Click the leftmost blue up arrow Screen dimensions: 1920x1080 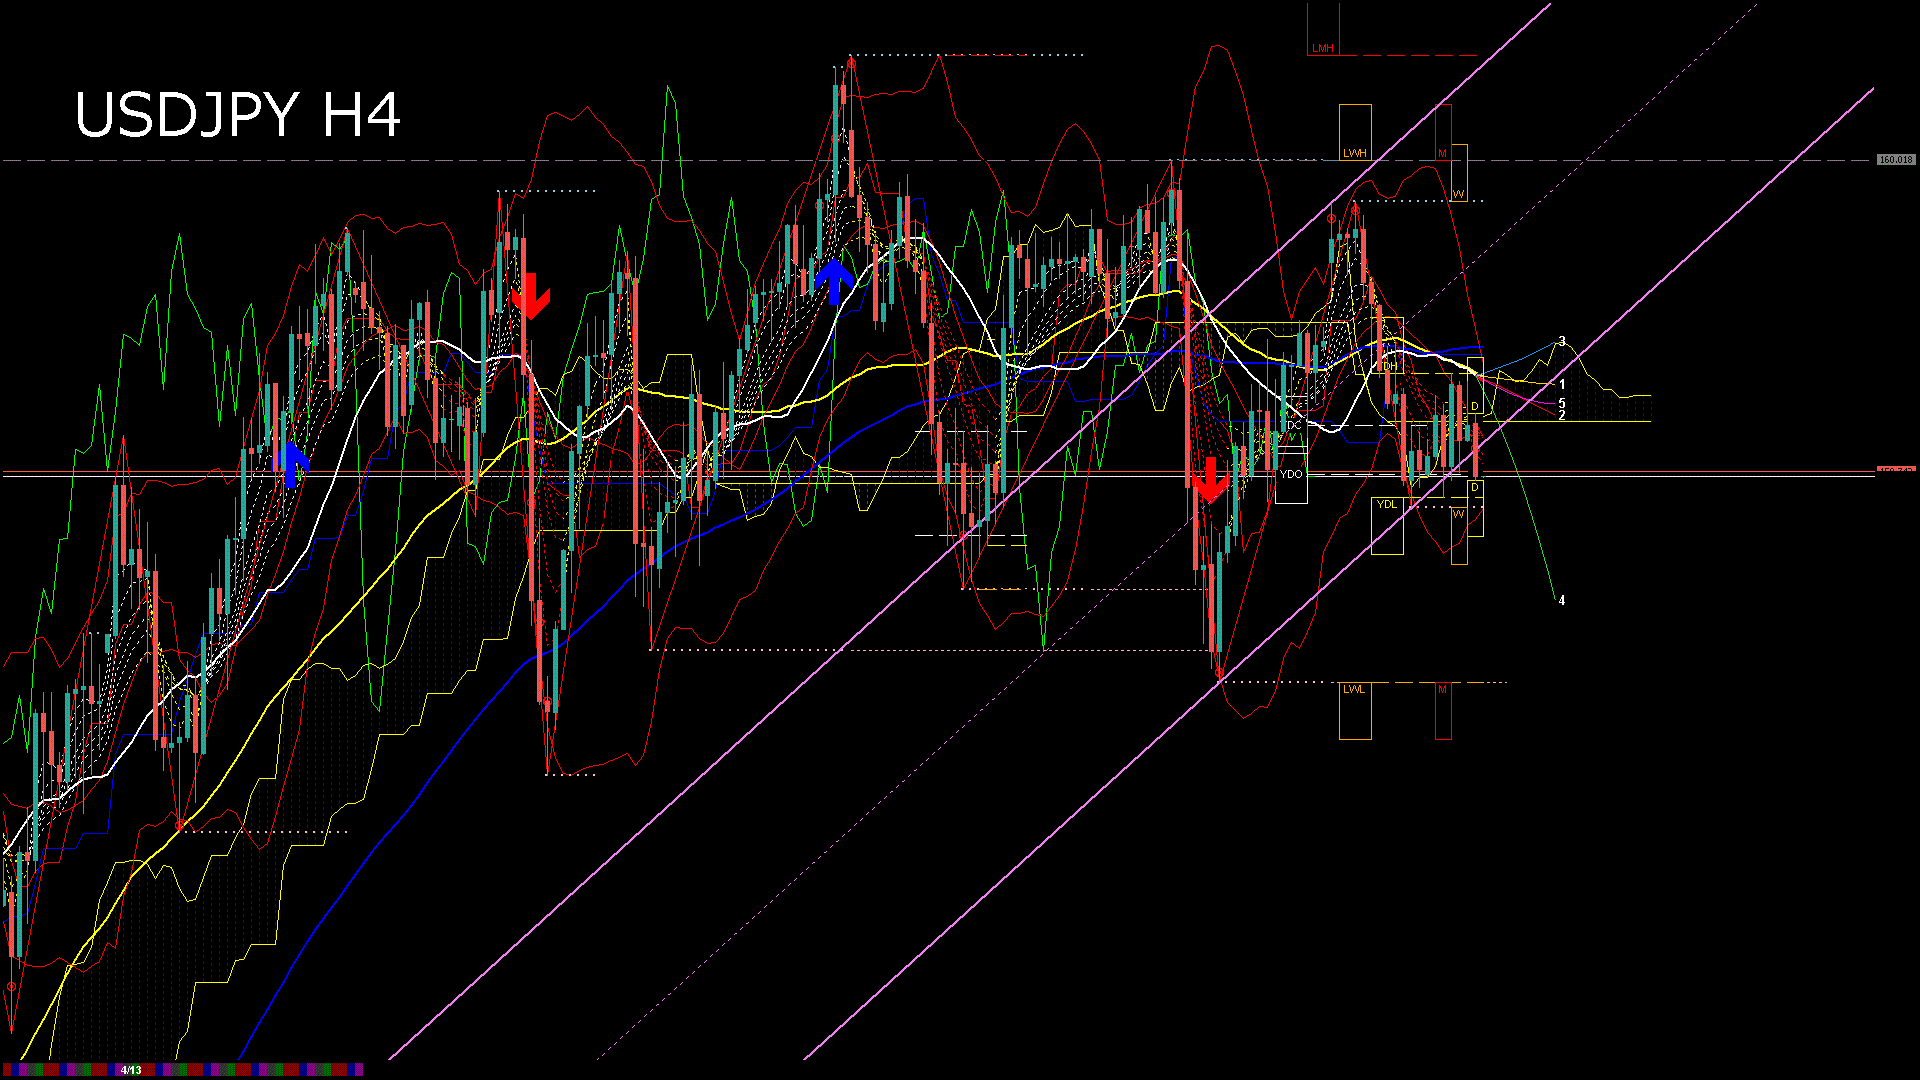tap(291, 465)
